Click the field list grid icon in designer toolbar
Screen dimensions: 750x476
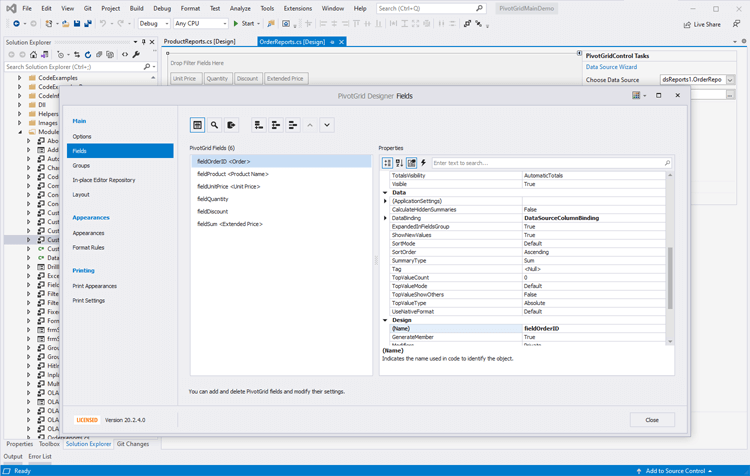[198, 125]
